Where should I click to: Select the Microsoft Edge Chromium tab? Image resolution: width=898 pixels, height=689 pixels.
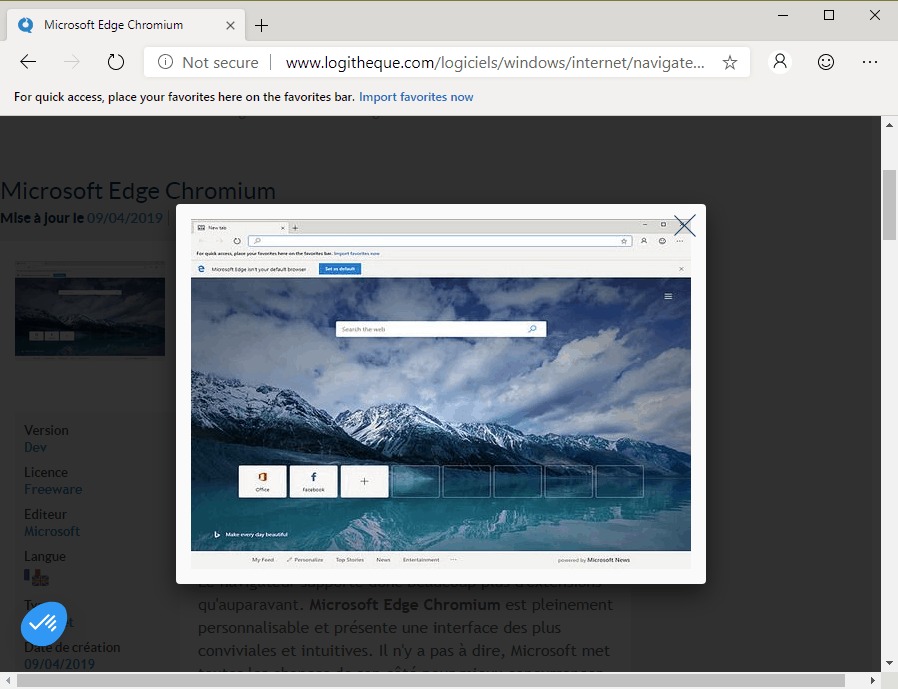coord(126,25)
